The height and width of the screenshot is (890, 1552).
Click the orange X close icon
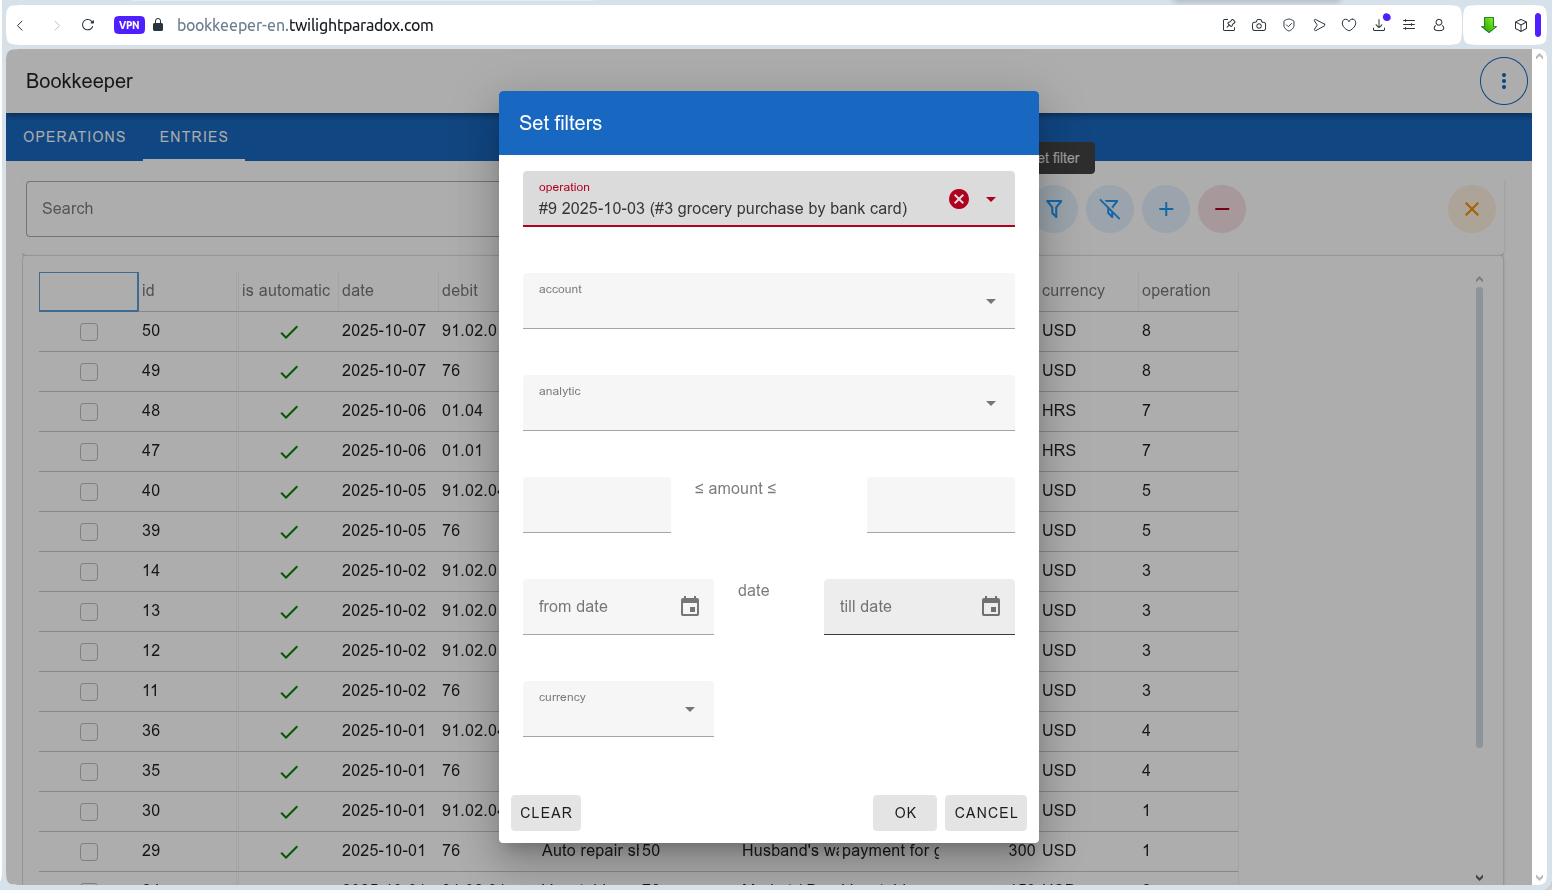(x=1471, y=209)
